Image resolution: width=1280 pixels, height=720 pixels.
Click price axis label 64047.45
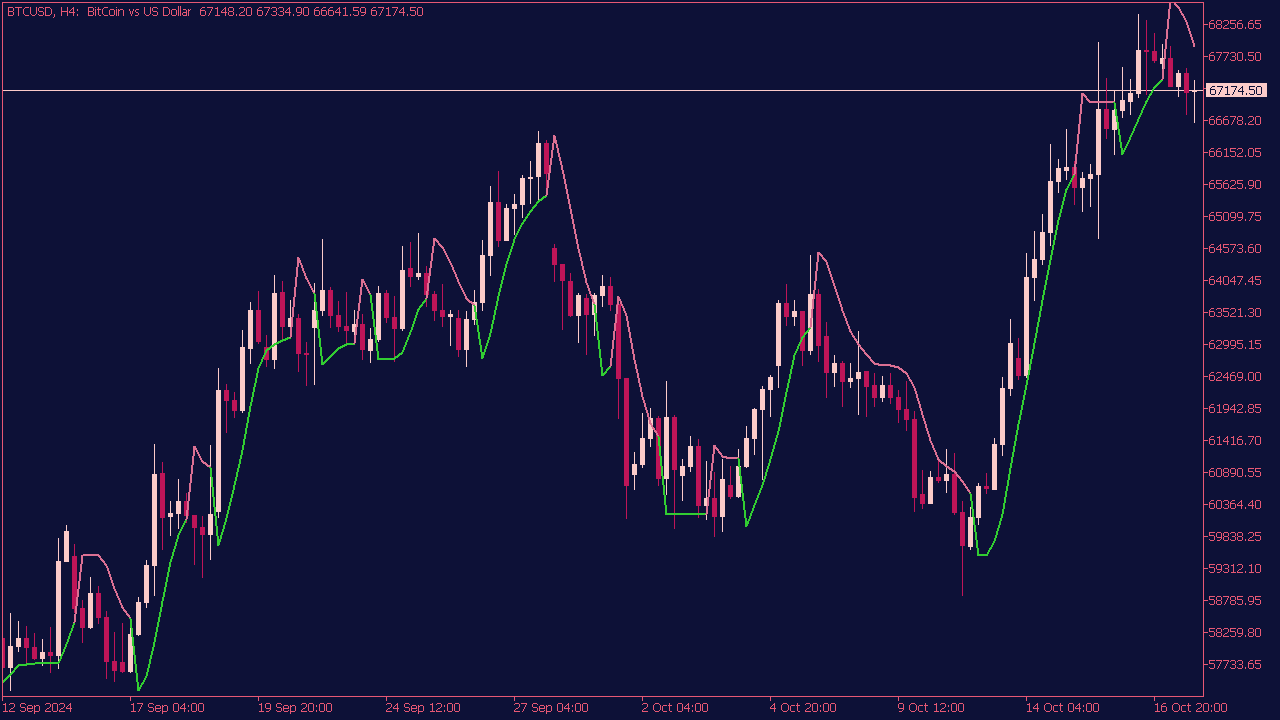coord(1235,280)
